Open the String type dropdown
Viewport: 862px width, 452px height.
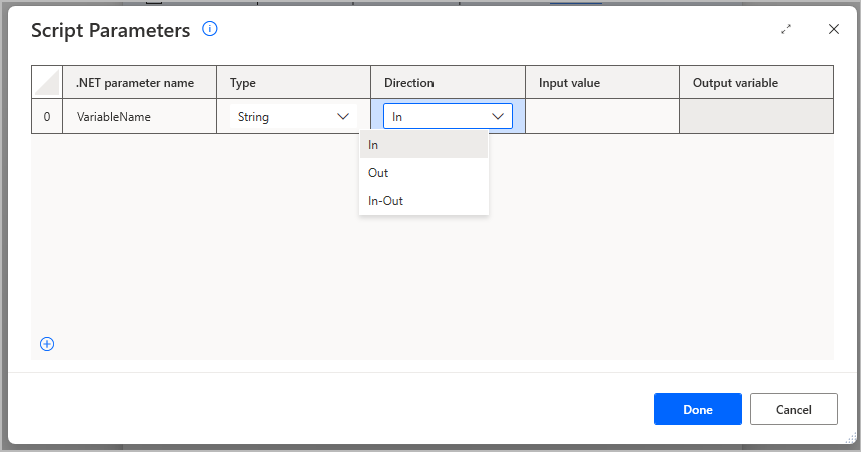(293, 117)
